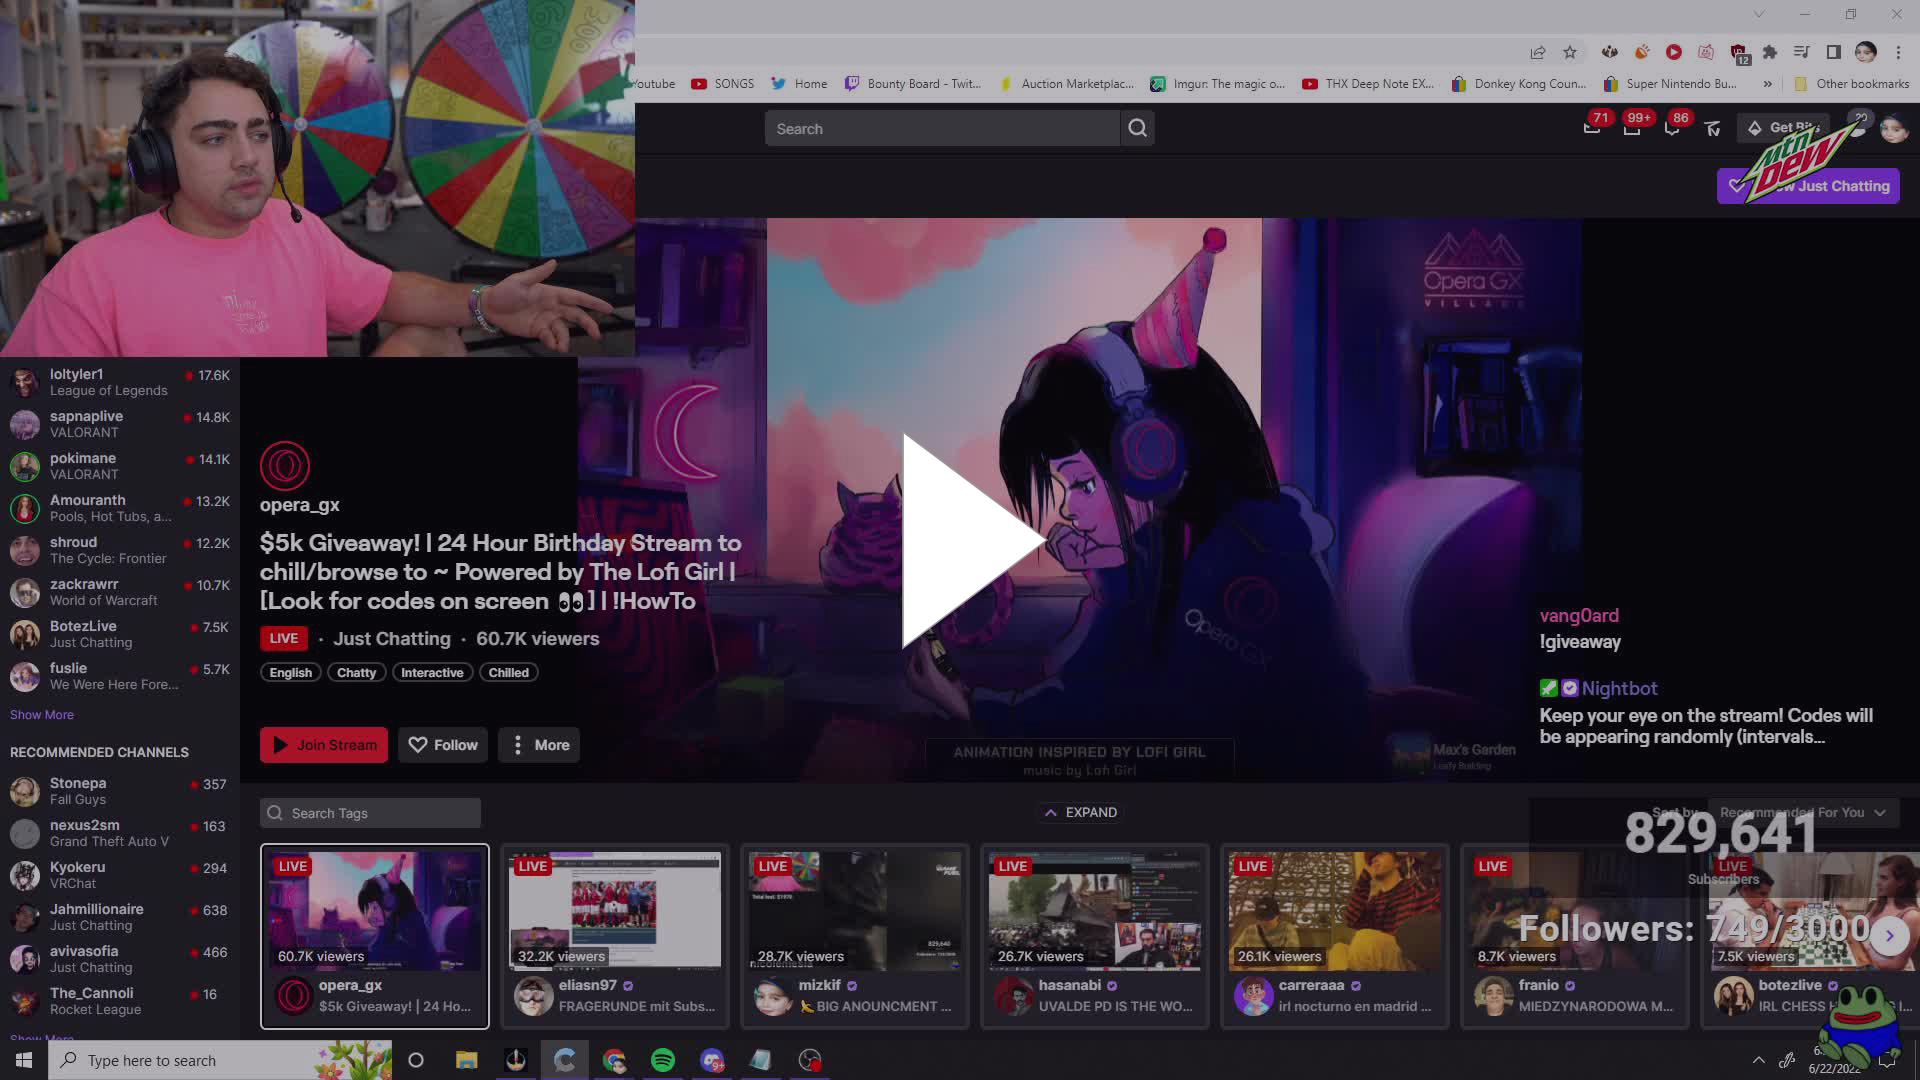Open Whispers with 71 unread messages
1920x1080 pixels.
pos(1591,130)
